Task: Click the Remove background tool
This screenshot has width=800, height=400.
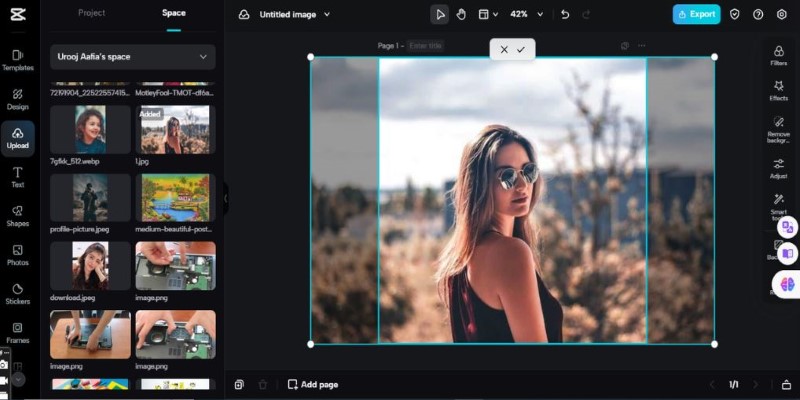Action: (x=778, y=126)
